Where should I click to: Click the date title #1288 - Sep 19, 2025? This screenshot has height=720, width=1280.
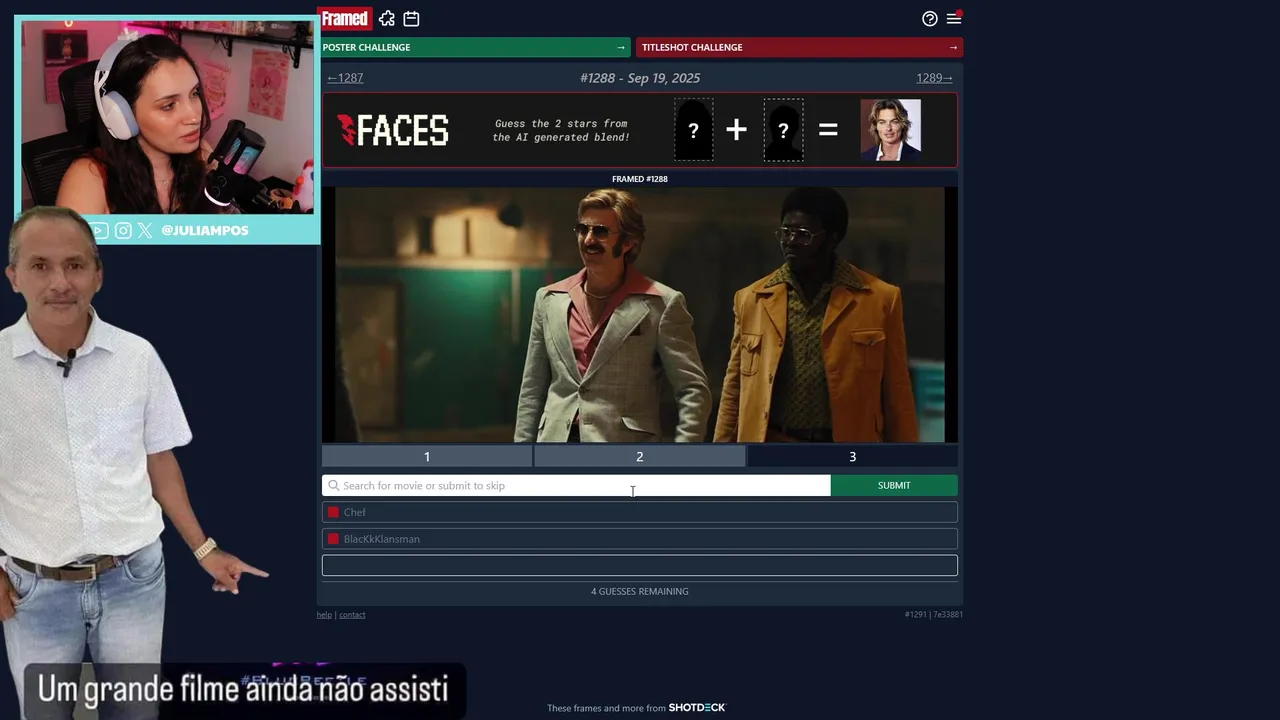click(640, 78)
